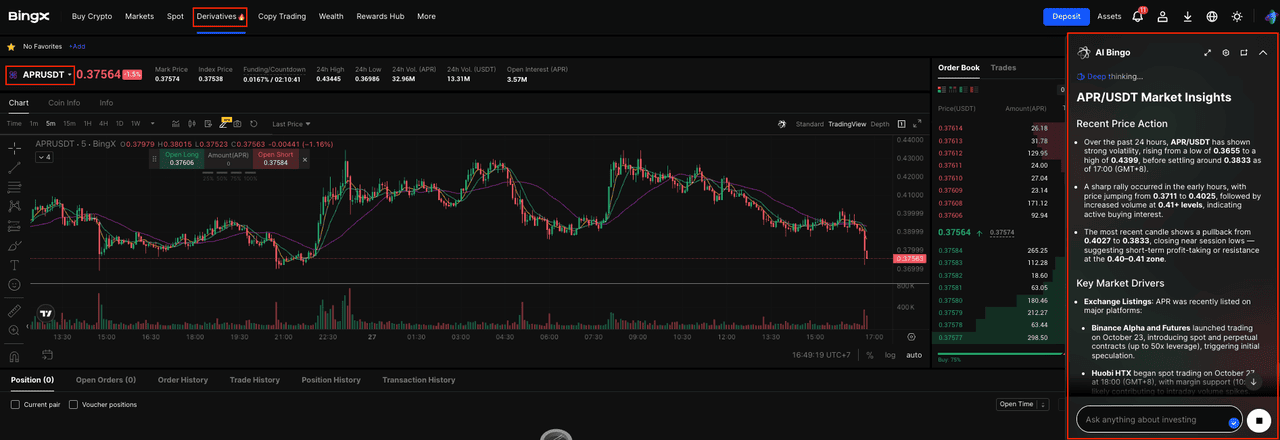Click the Open Long button
1280x440 pixels.
[181, 158]
